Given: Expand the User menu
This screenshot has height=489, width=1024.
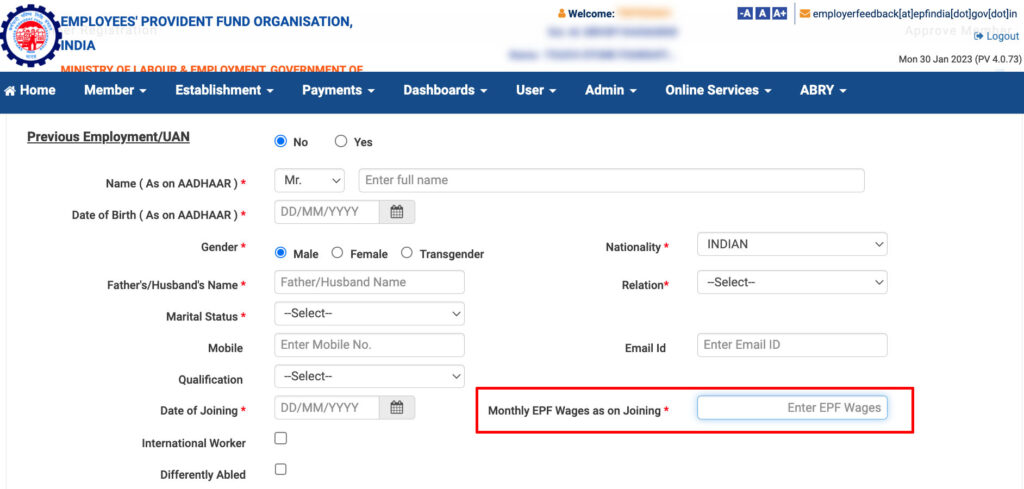Looking at the screenshot, I should point(536,91).
